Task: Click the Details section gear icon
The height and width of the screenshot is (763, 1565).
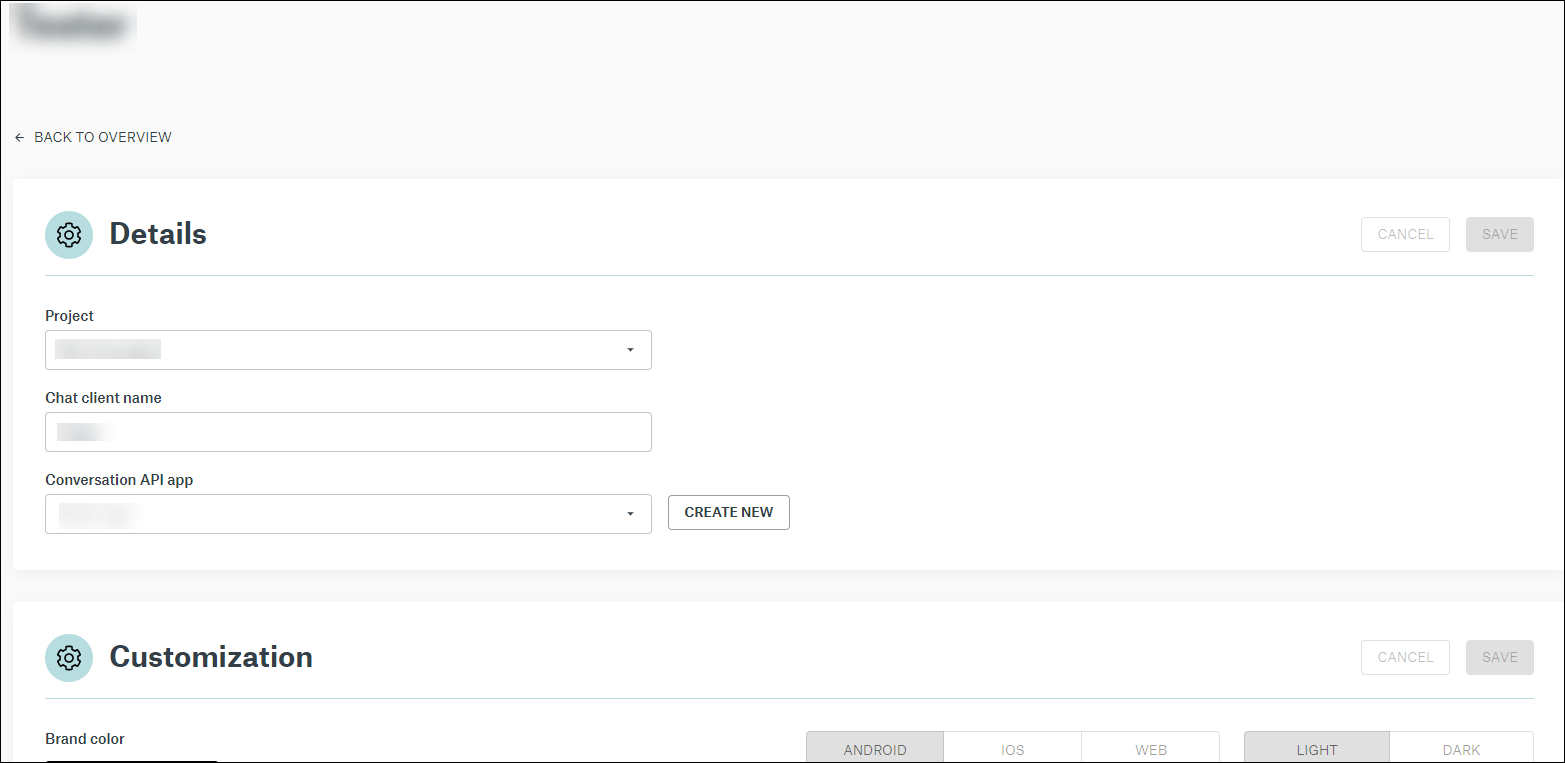Action: click(69, 234)
